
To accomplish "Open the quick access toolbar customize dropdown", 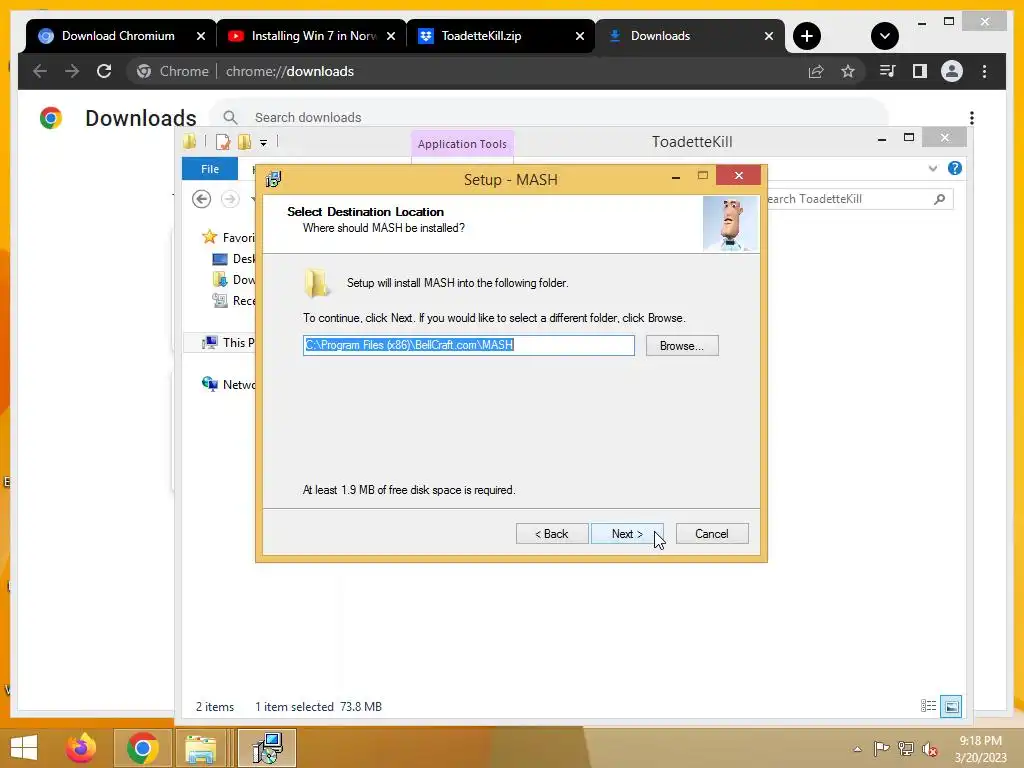I will click(263, 142).
